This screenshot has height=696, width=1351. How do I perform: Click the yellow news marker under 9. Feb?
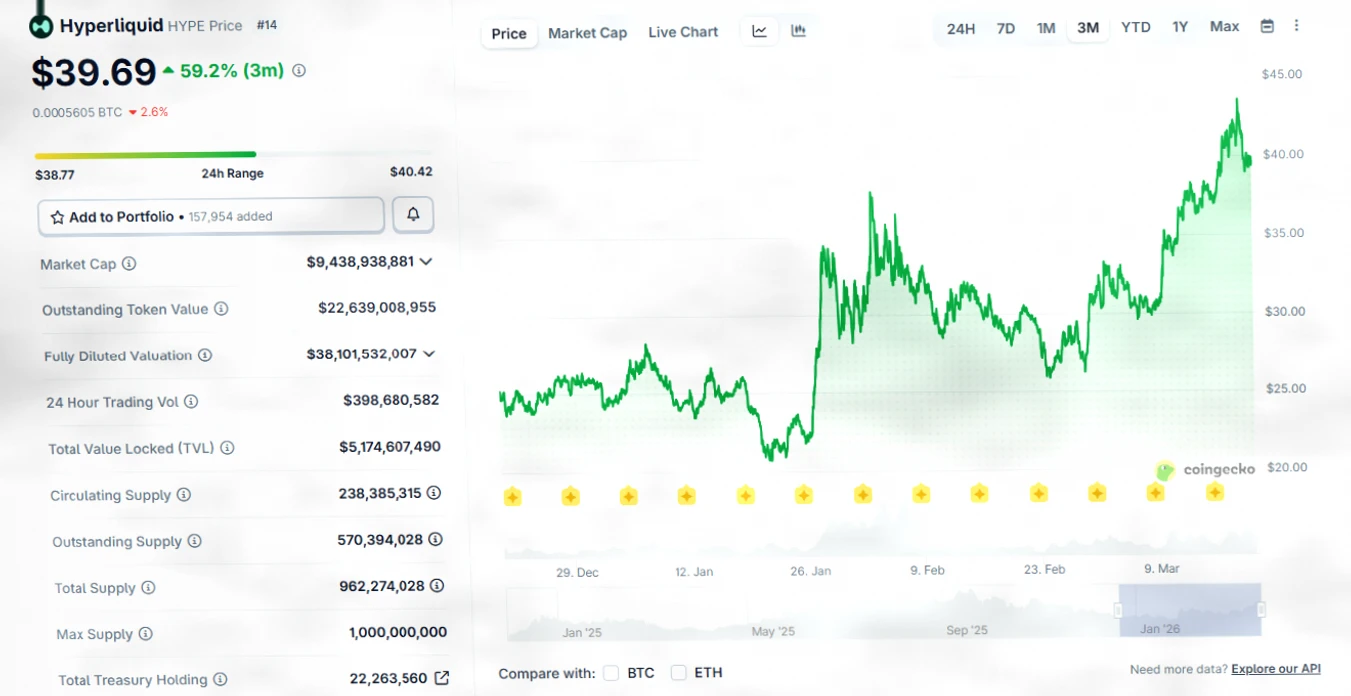[x=921, y=494]
